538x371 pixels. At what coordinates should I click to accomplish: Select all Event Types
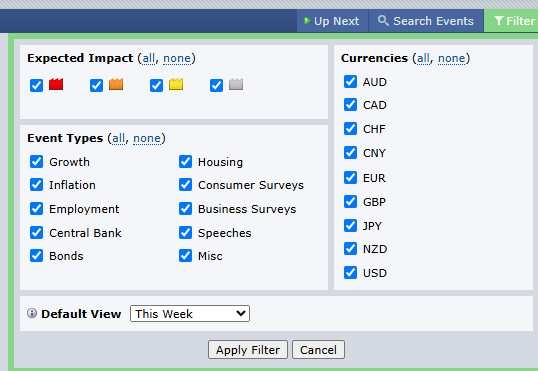coord(118,138)
